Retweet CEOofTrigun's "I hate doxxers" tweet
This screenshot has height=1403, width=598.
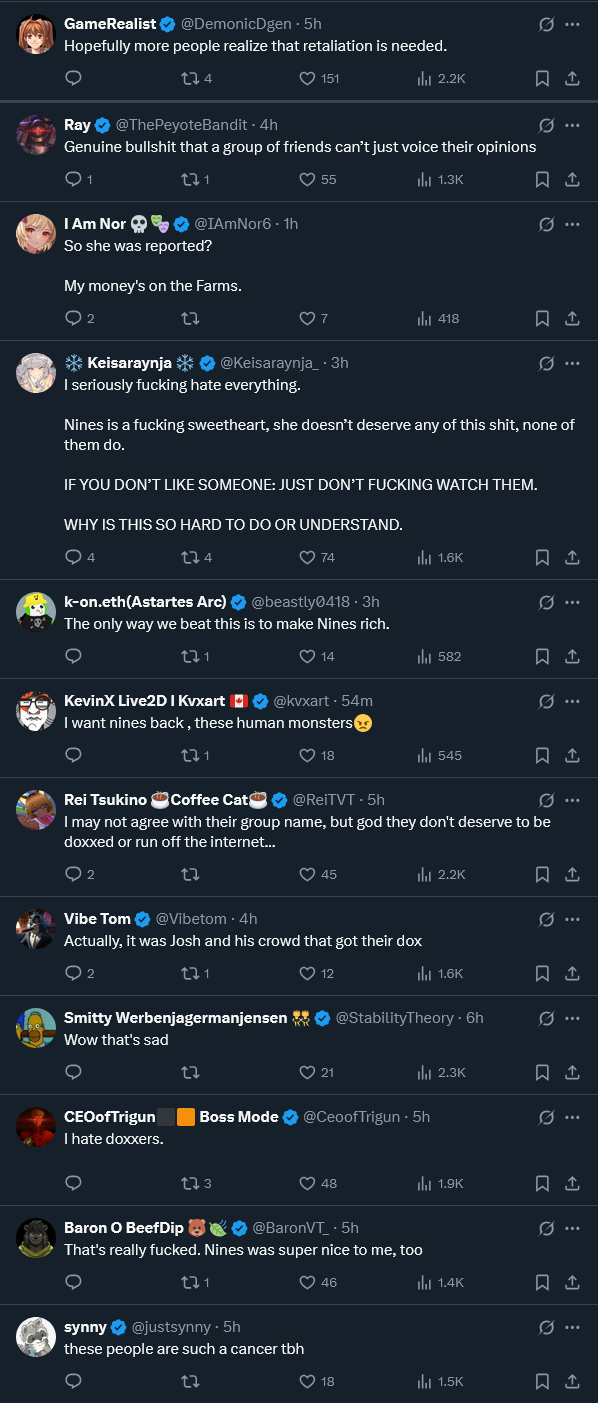195,1183
